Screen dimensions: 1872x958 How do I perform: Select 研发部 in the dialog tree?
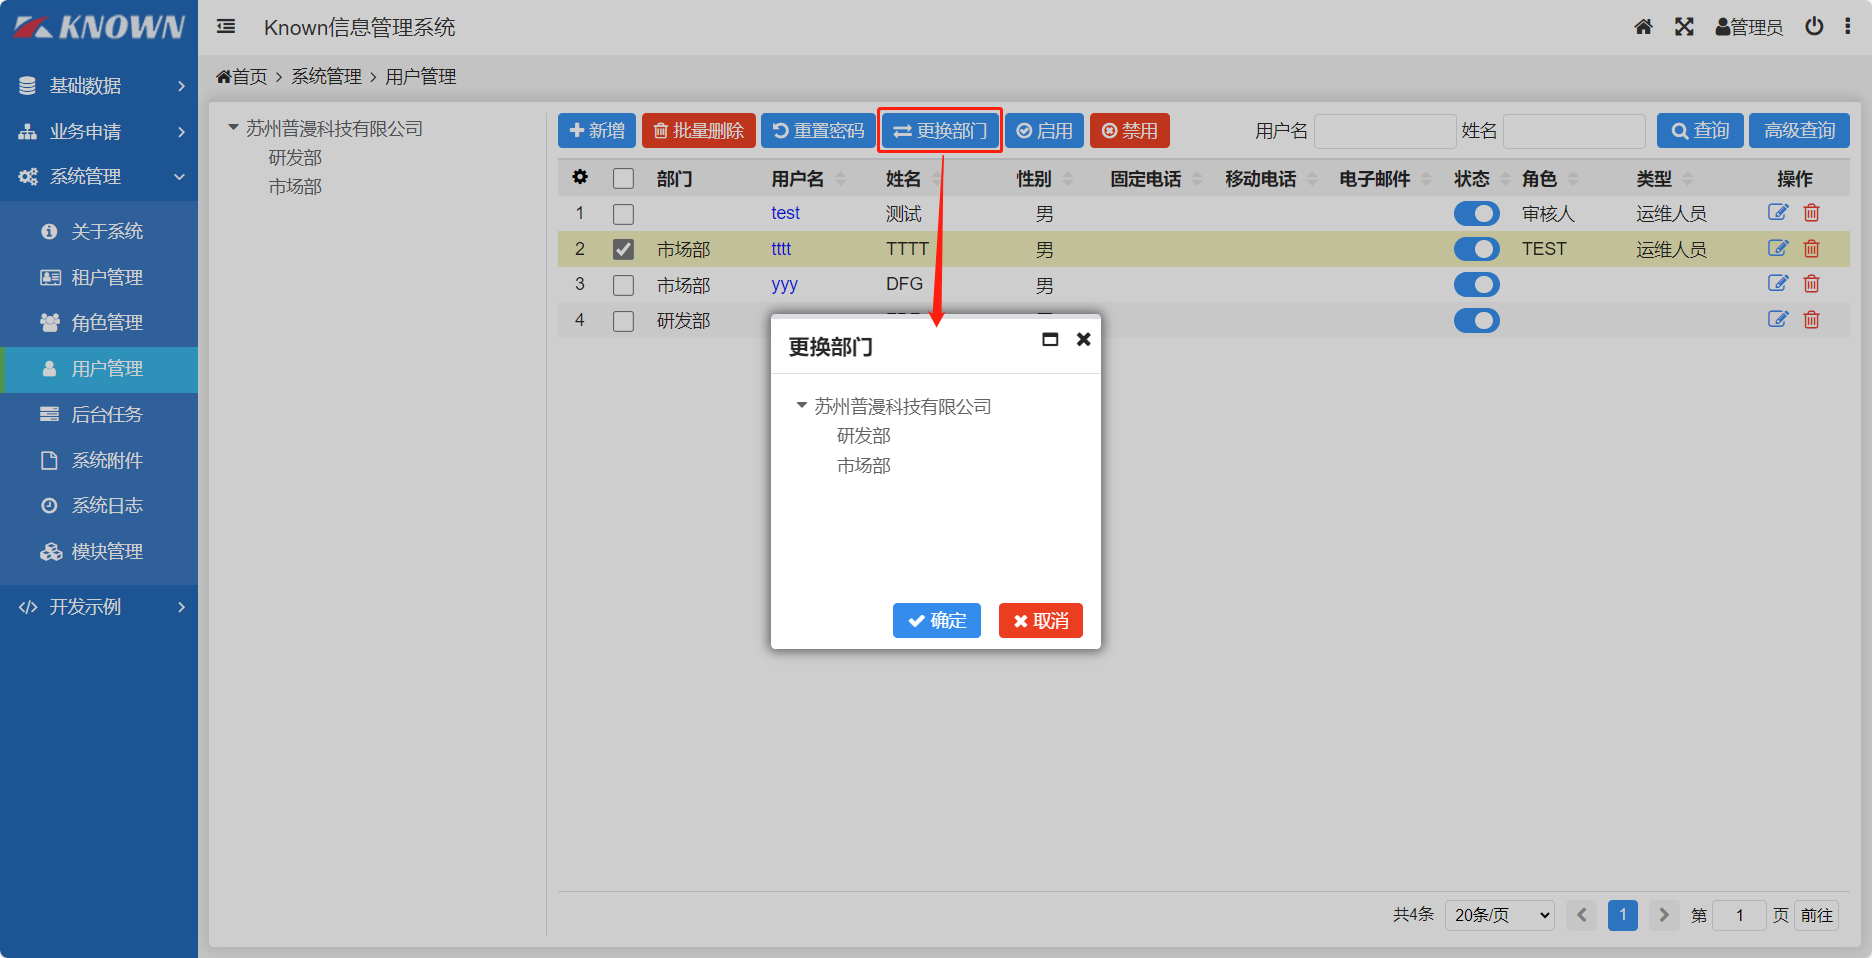click(x=863, y=436)
